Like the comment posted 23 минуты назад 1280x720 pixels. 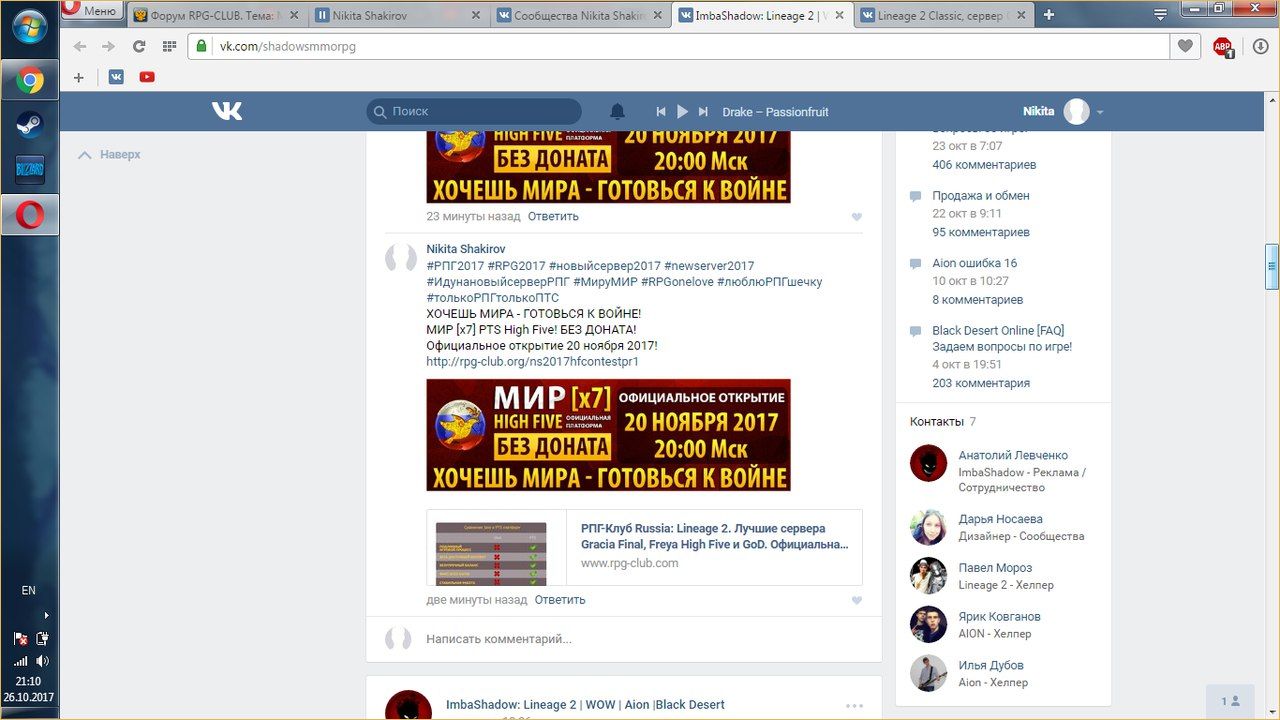point(856,217)
